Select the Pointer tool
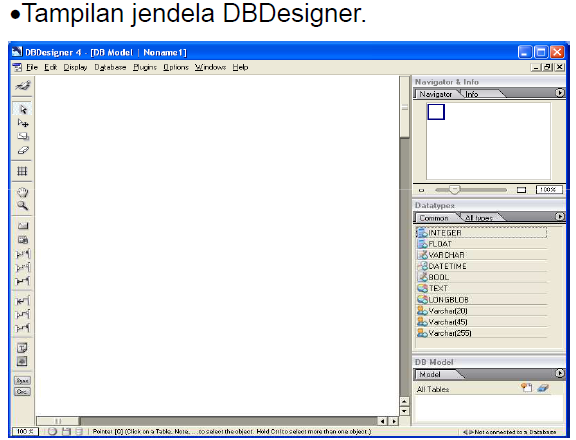 23,109
